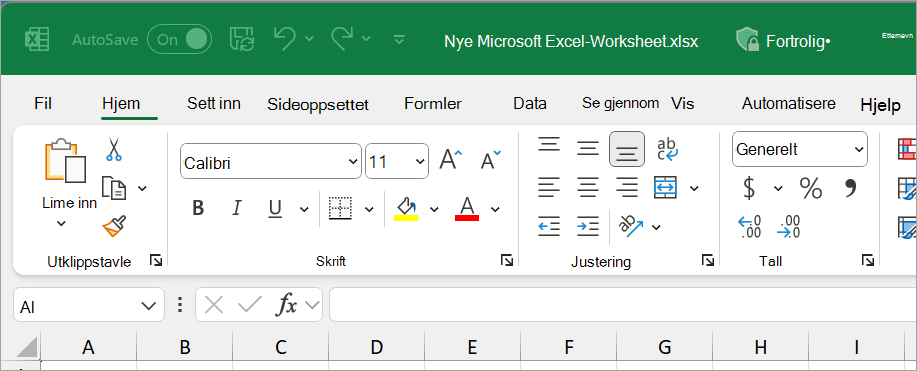The image size is (917, 371).
Task: Open the Hjelp tab
Action: tap(880, 105)
